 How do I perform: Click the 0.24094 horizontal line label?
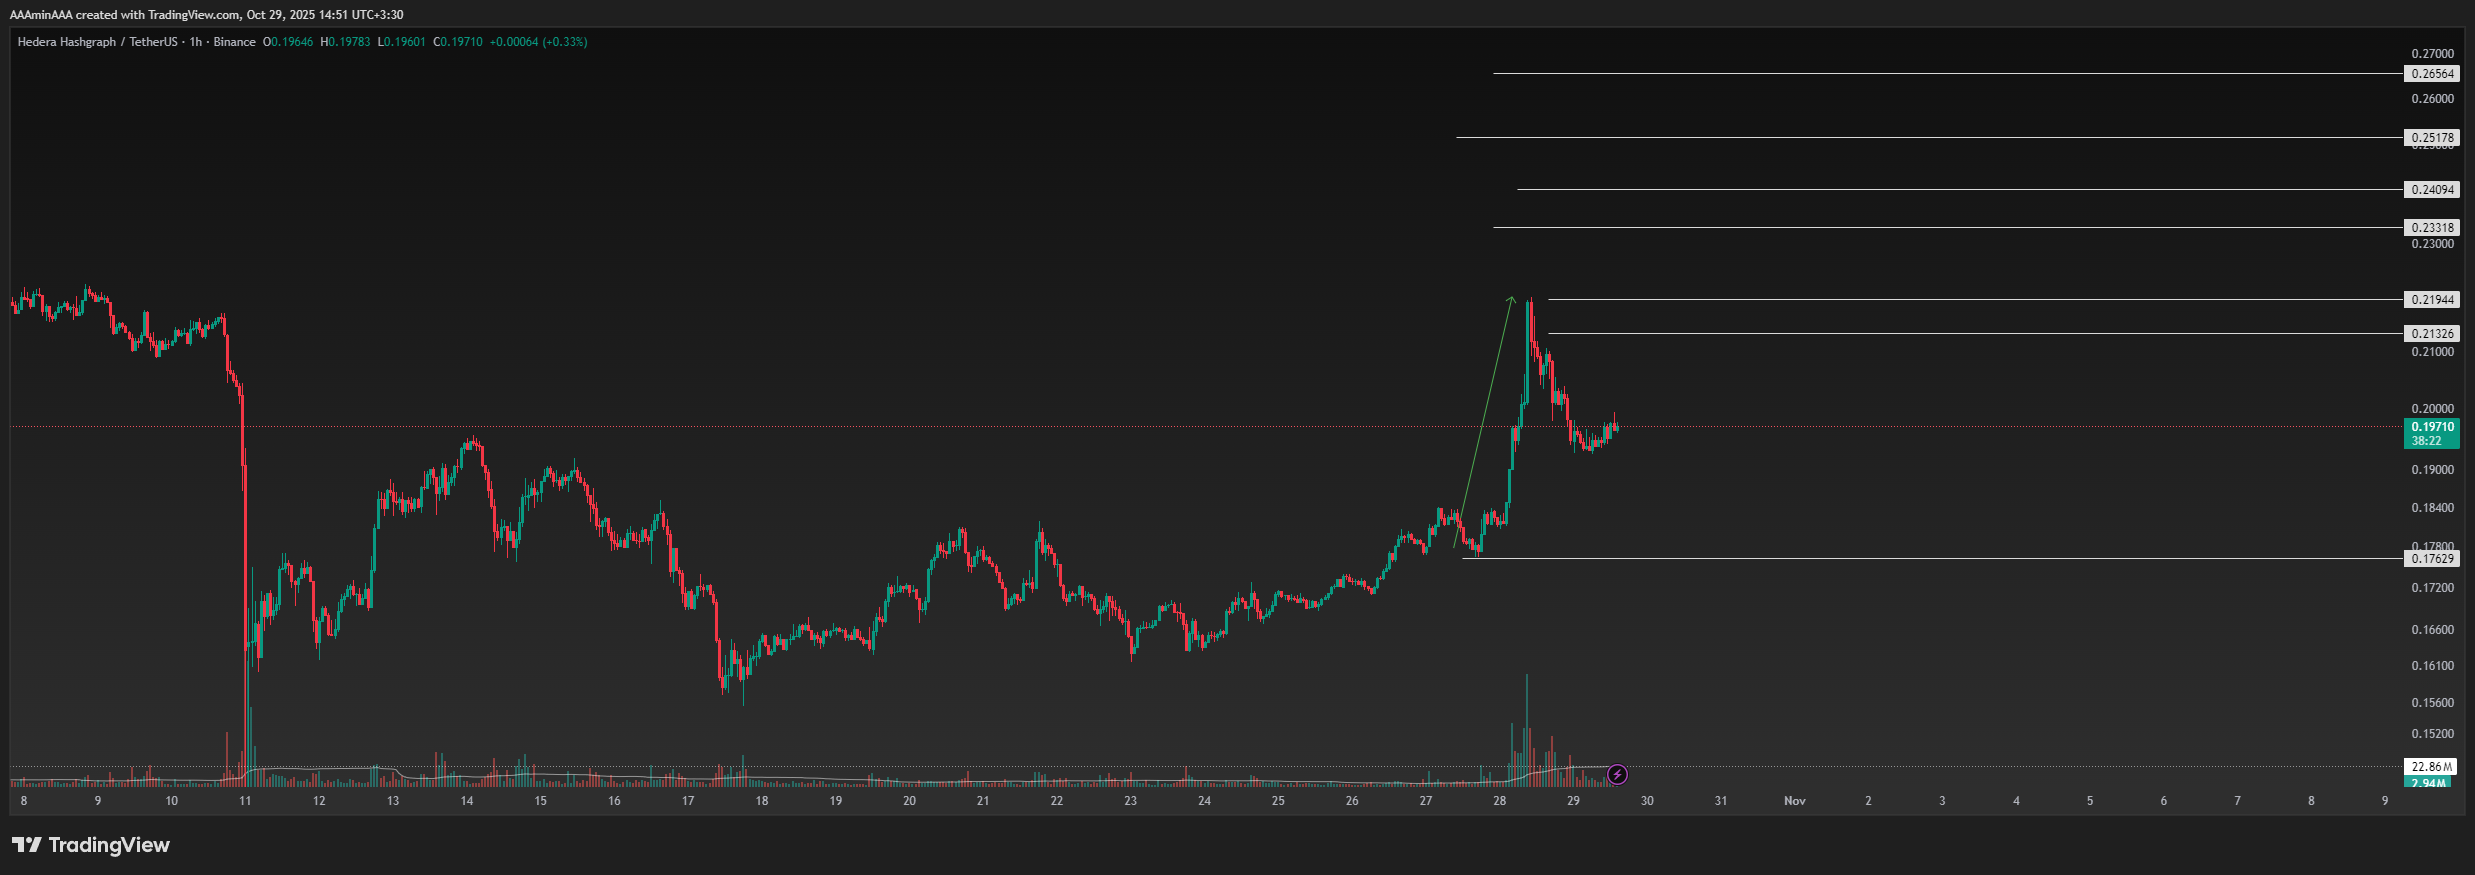pos(2432,190)
